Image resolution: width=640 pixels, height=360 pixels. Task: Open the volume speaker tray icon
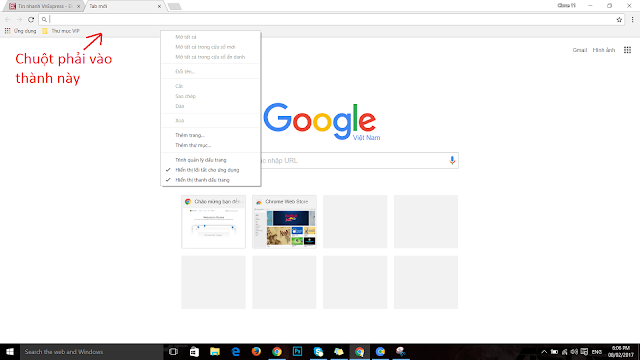coord(574,352)
